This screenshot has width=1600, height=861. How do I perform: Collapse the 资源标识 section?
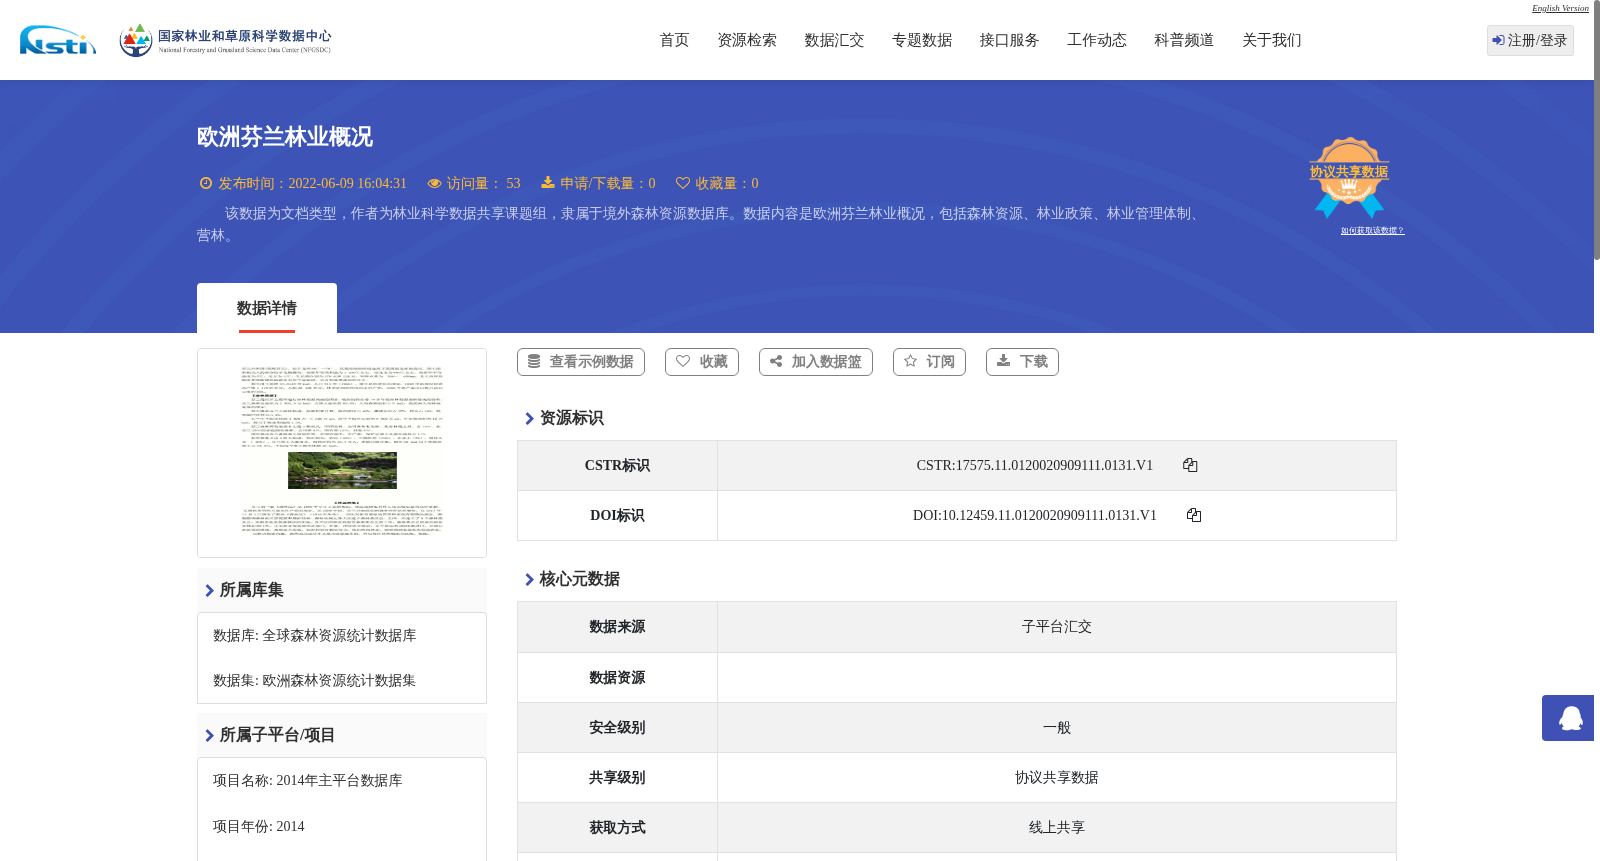[x=564, y=418]
